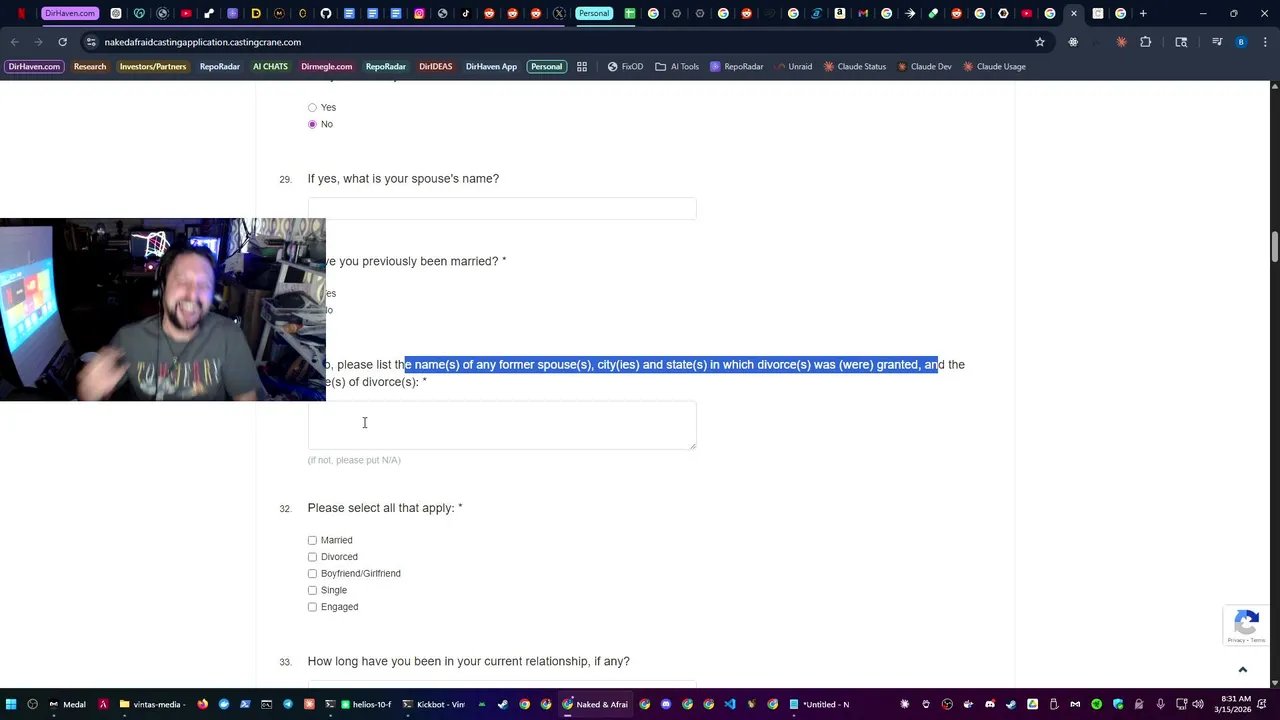Open the TikTok tab

466,14
